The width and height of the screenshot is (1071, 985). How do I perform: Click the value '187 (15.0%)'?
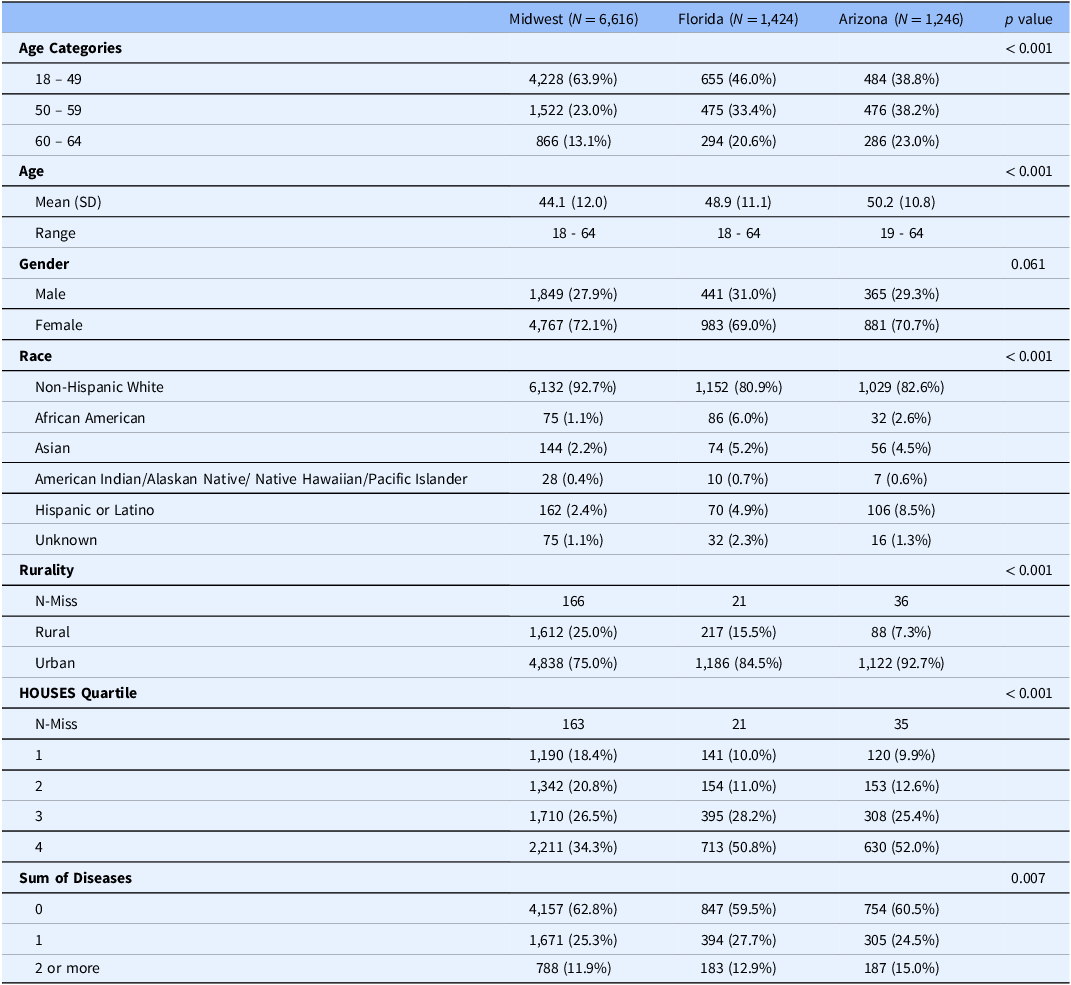[901, 968]
